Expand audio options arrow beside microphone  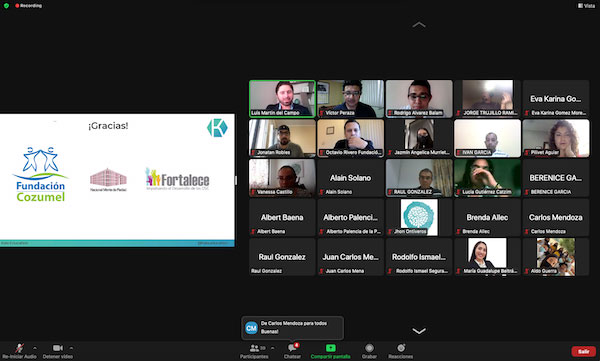35,348
